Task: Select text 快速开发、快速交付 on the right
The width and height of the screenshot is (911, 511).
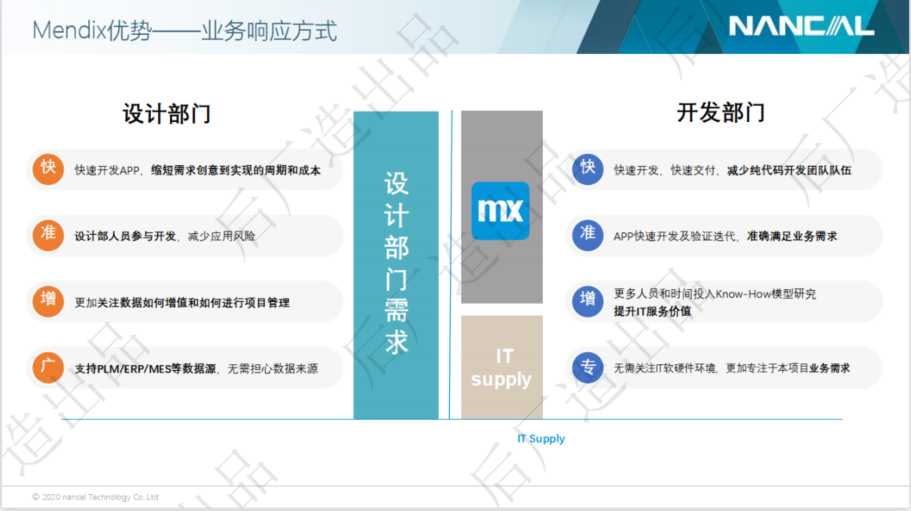Action: pos(665,170)
